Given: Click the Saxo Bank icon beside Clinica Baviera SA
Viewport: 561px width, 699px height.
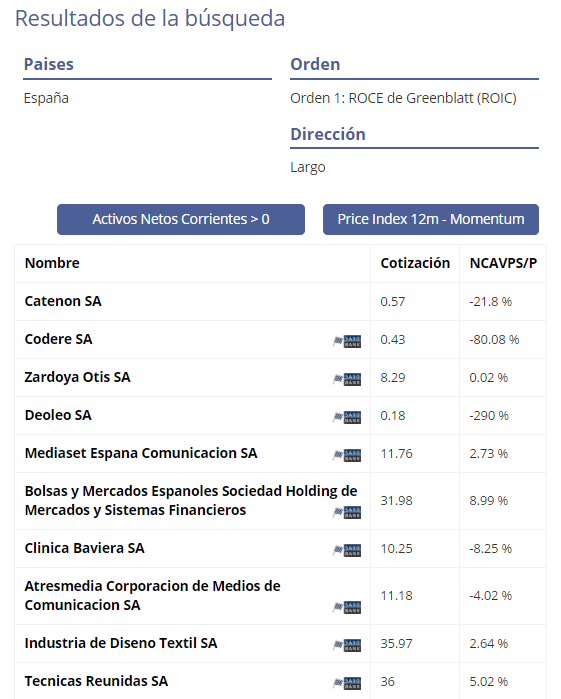Looking at the screenshot, I should [347, 550].
